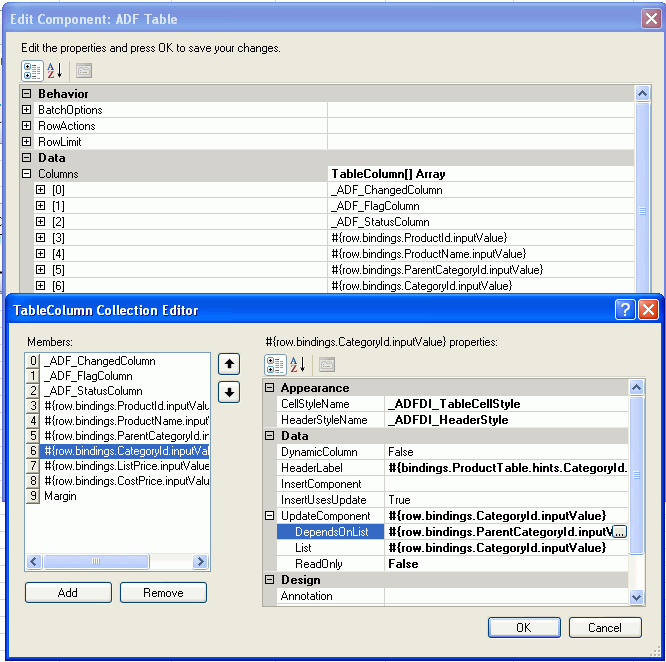Expand column [6] CategoryId node
This screenshot has width=666, height=662.
tap(40, 285)
